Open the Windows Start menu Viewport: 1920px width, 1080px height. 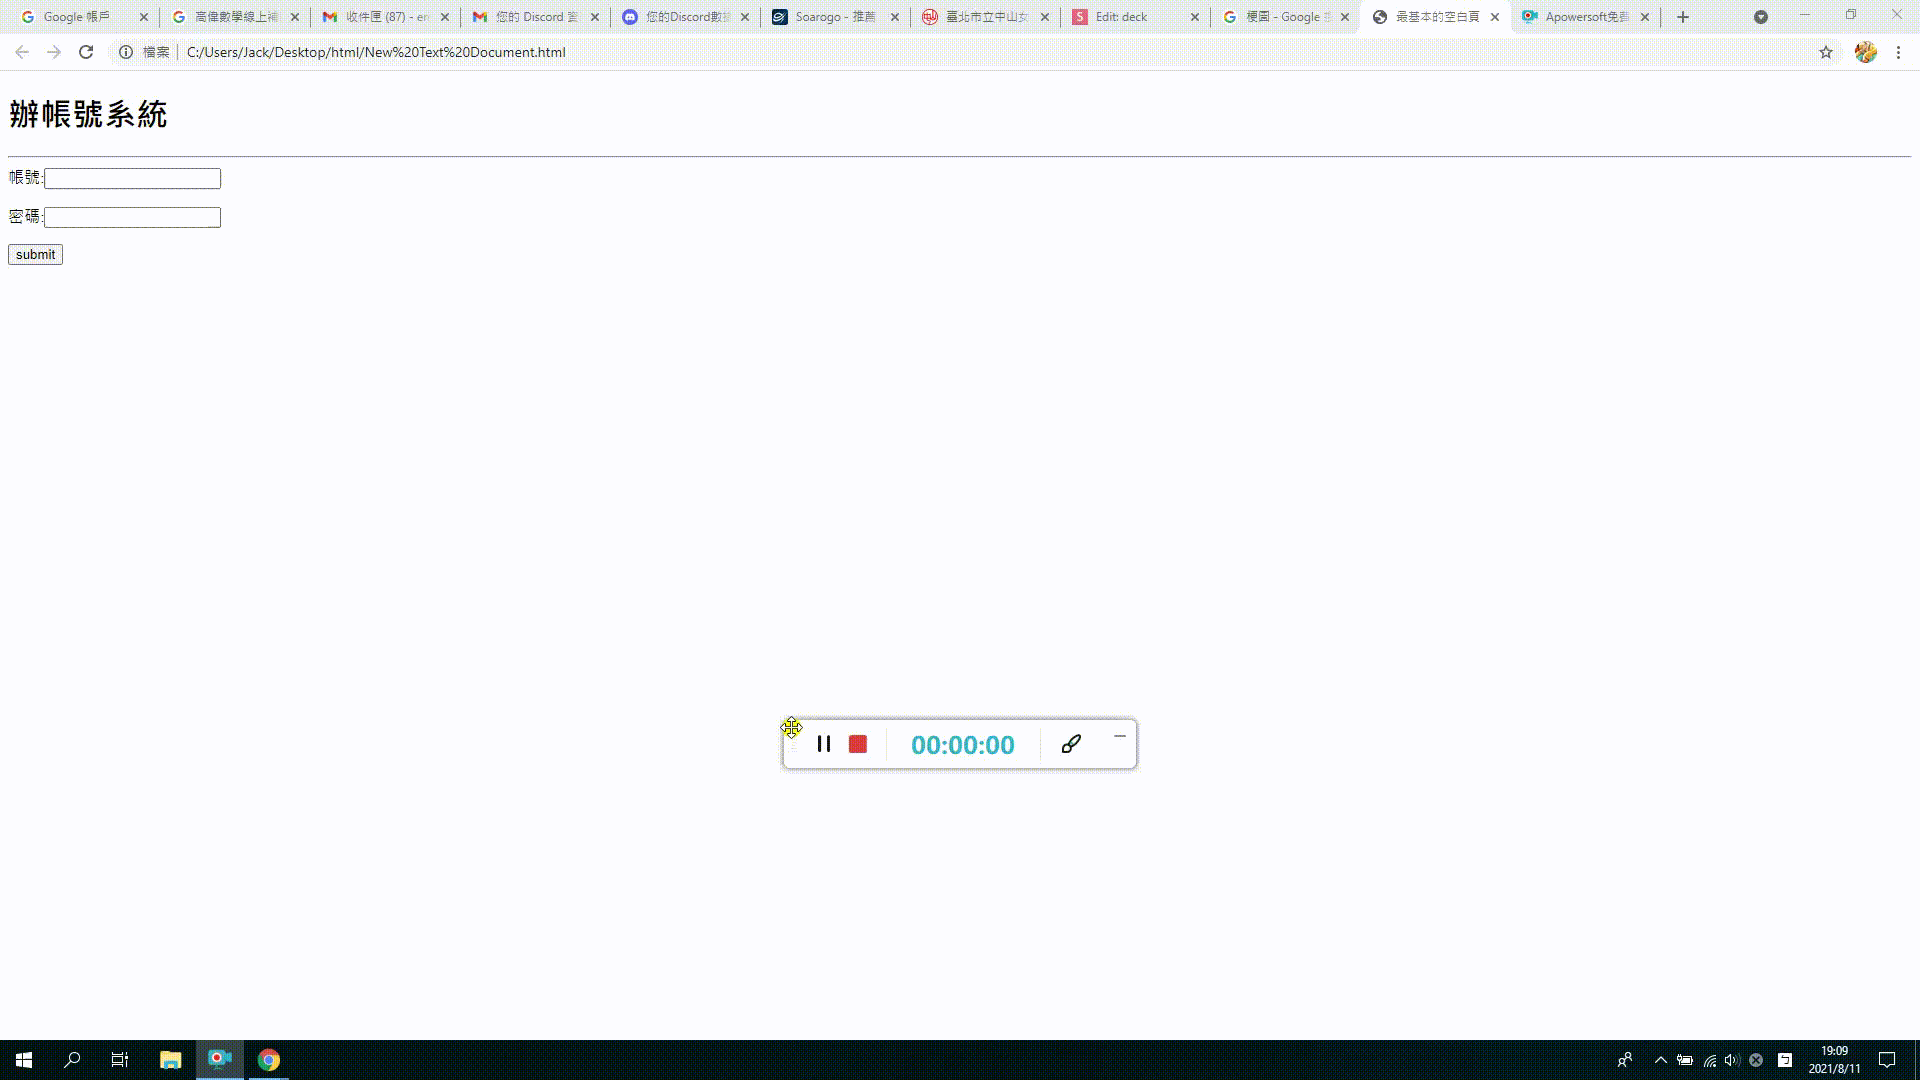[24, 1060]
